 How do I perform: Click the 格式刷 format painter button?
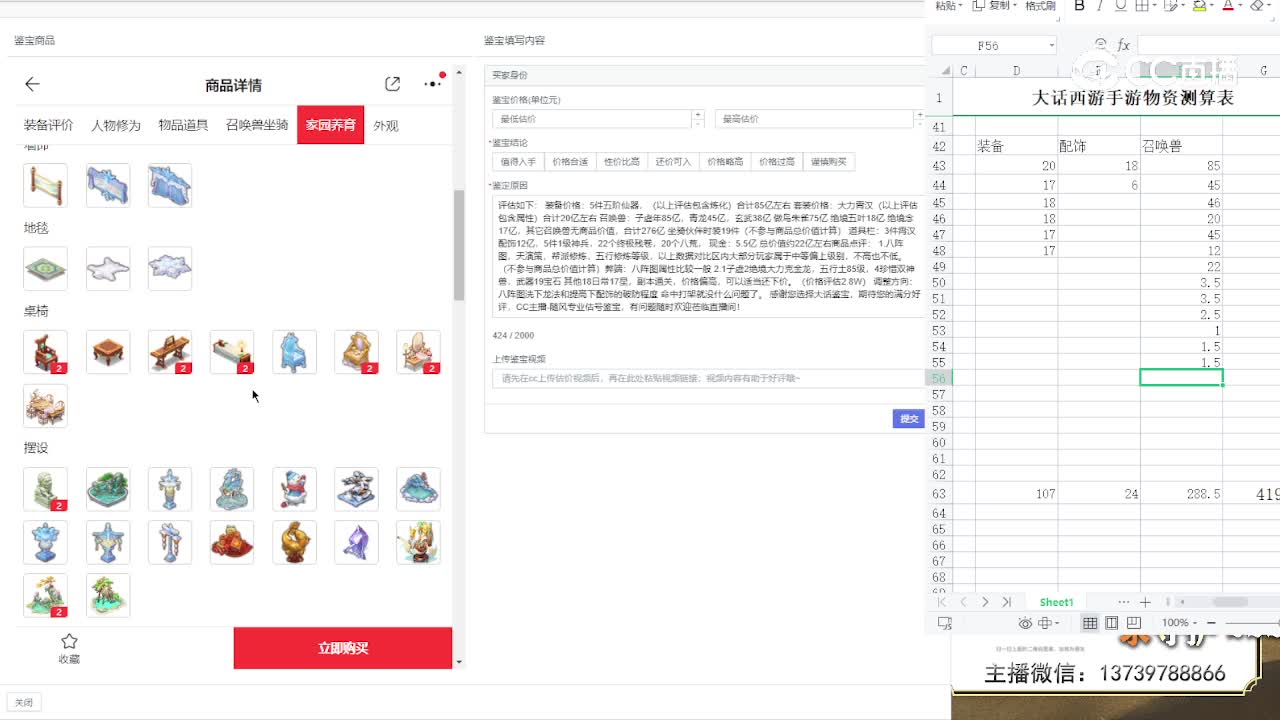pos(1040,5)
